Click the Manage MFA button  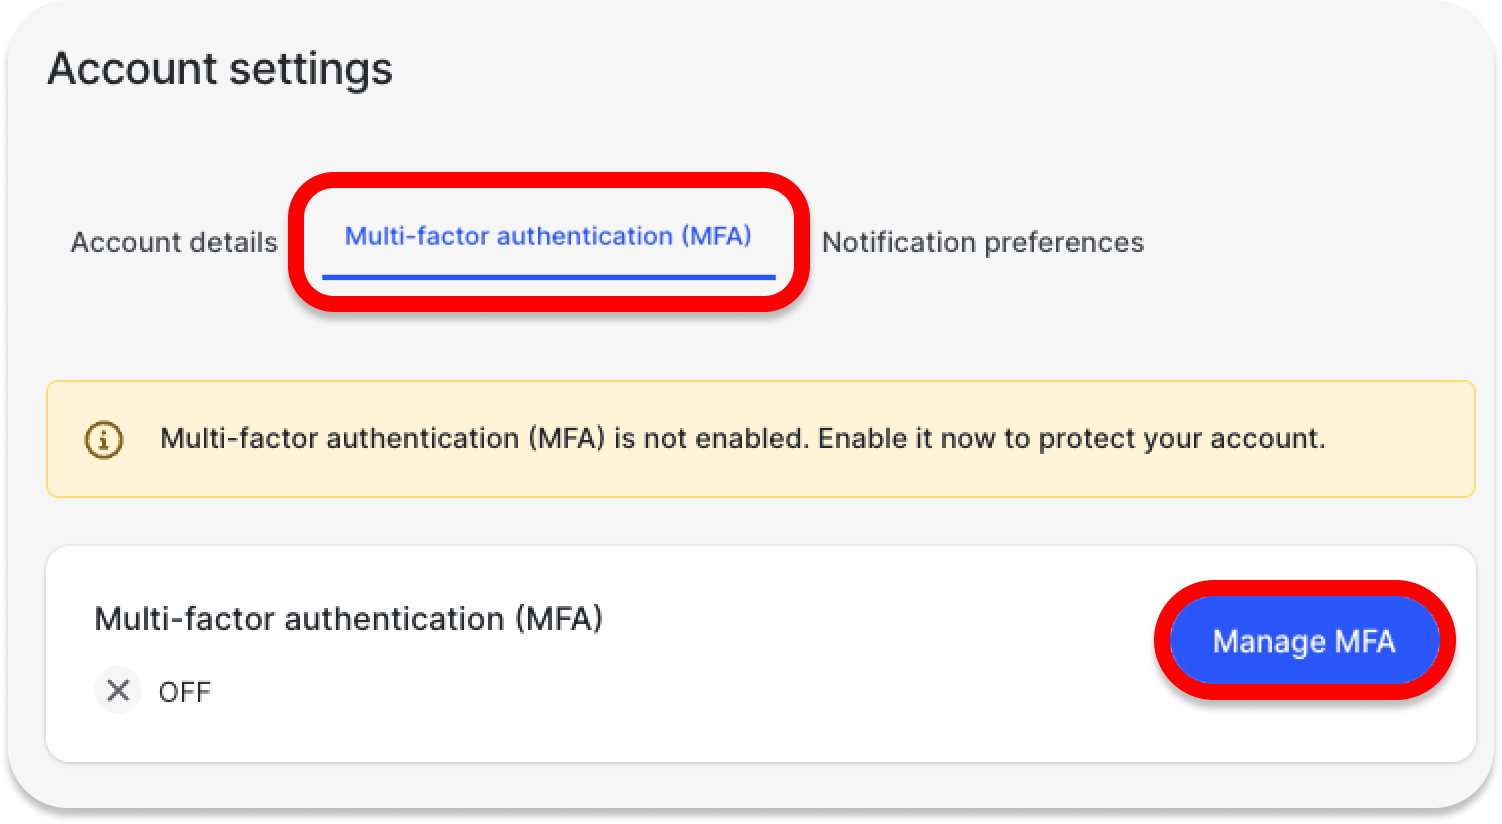[1303, 641]
